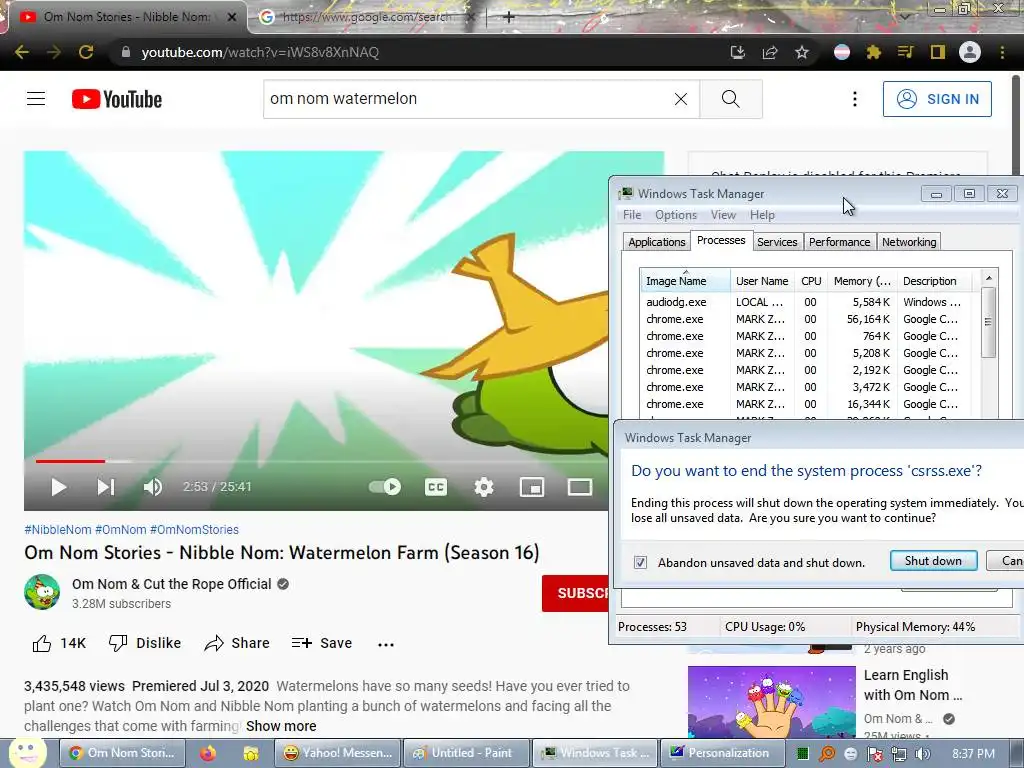Viewport: 1024px width, 768px height.
Task: Open Task Manager File menu
Action: 632,215
